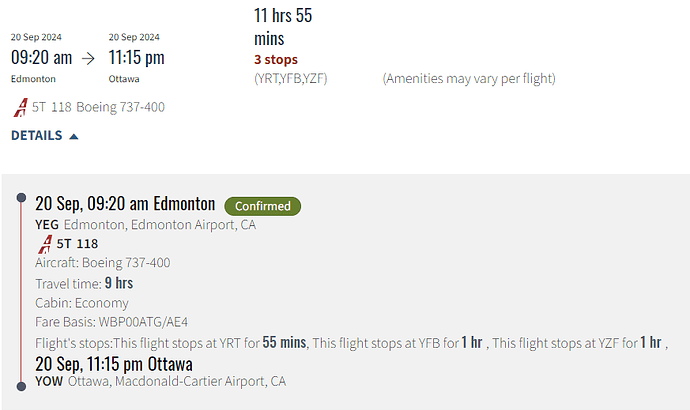690x410 pixels.
Task: Click the arrow between departure and arrival times
Action: click(x=87, y=57)
